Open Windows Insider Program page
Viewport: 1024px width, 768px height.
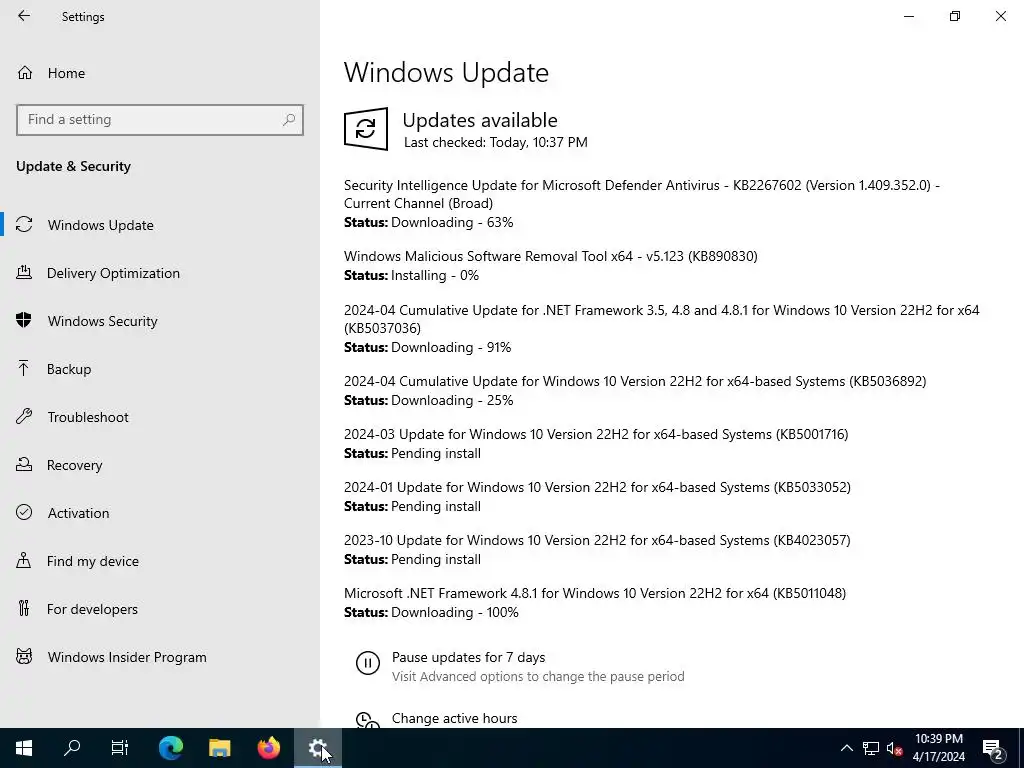pyautogui.click(x=127, y=657)
